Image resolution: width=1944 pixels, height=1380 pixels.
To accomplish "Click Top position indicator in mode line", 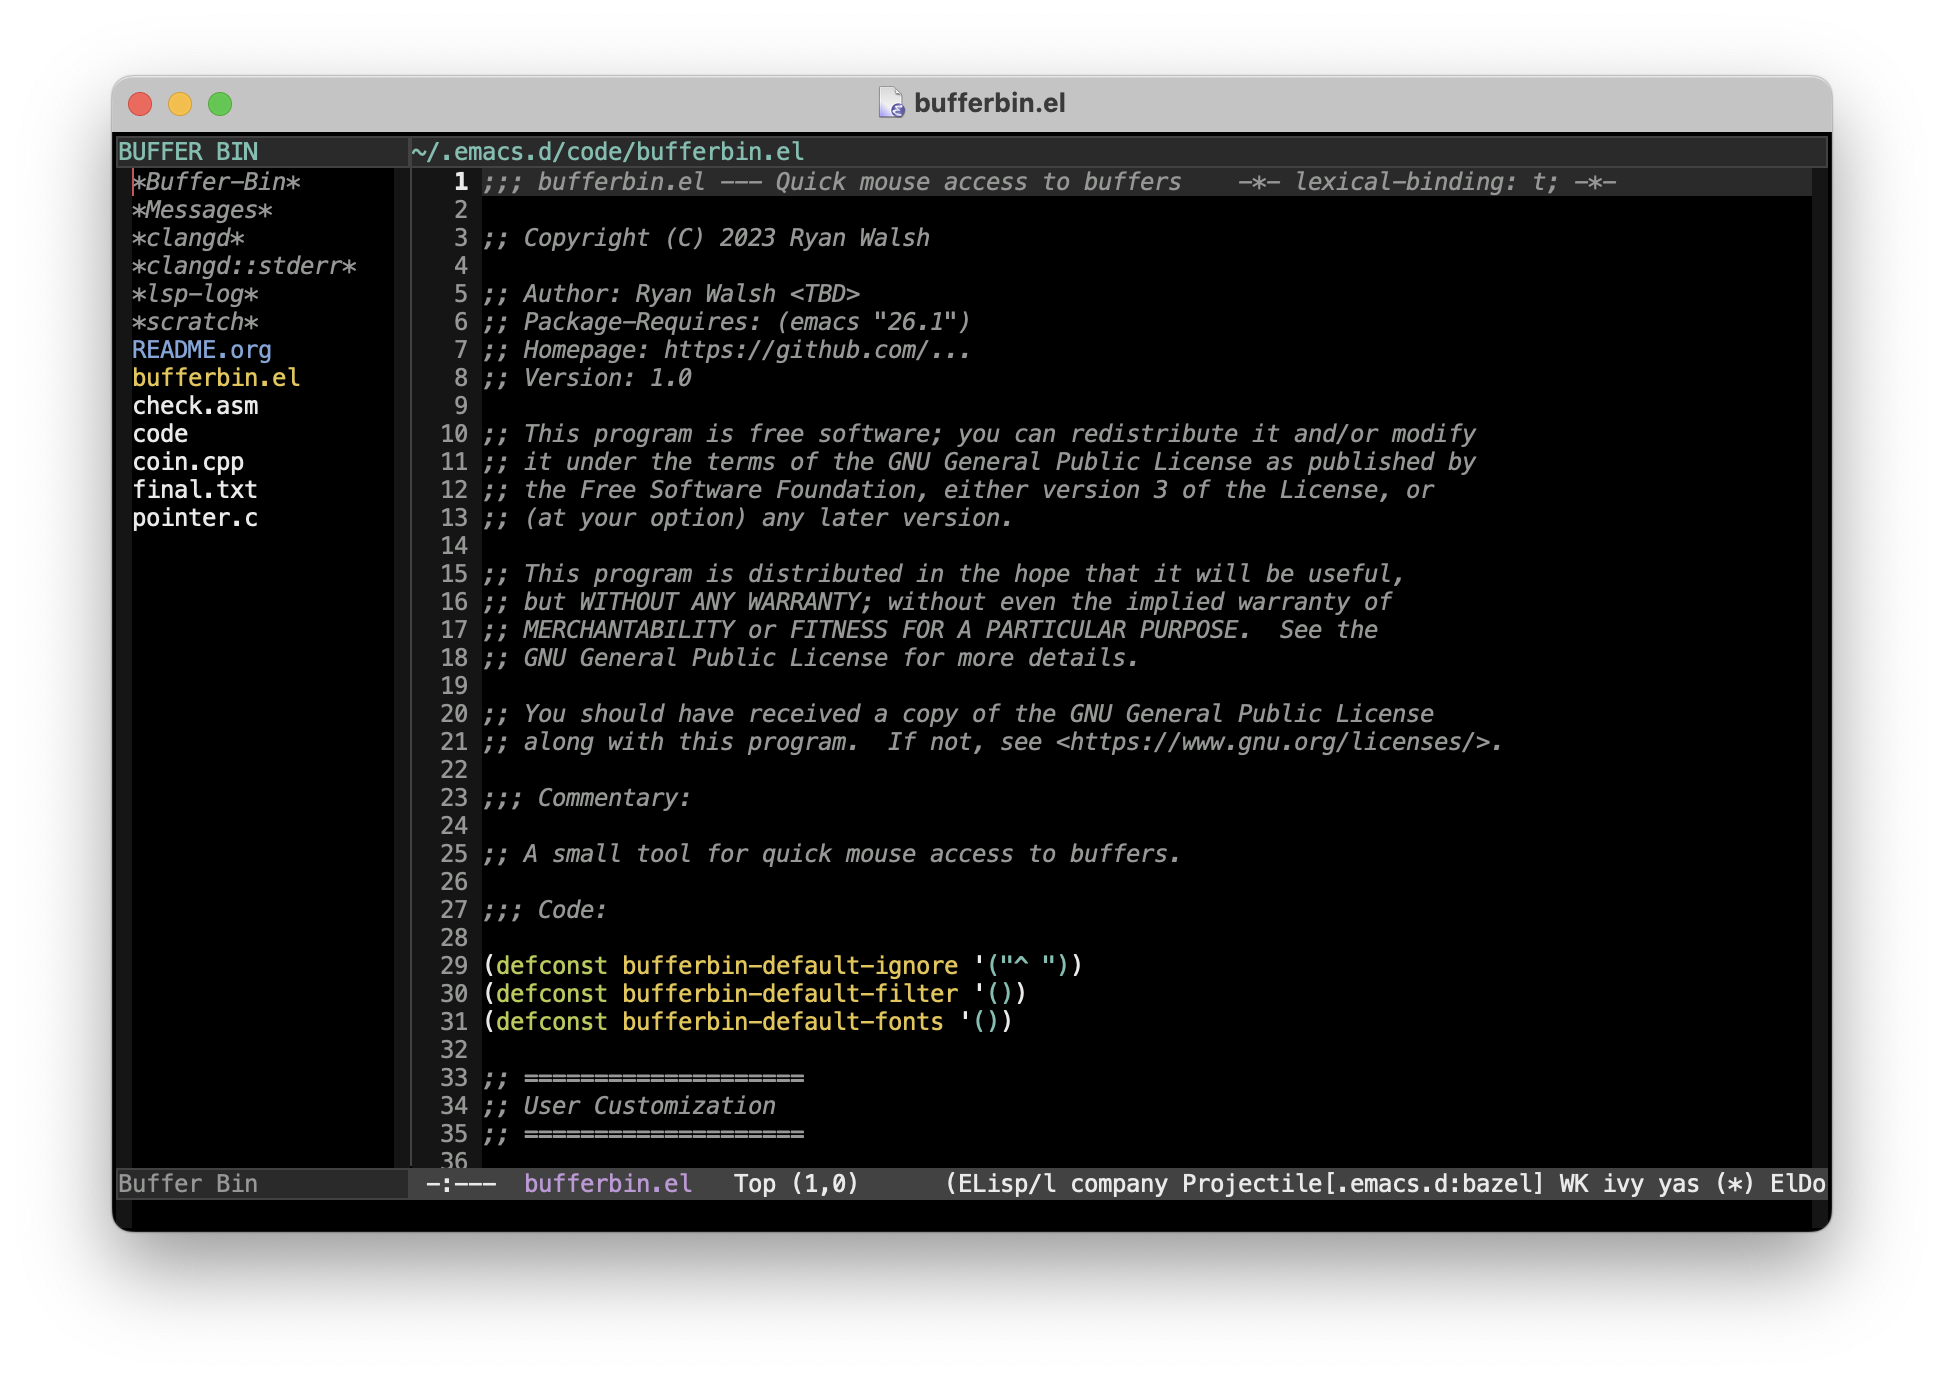I will (755, 1184).
